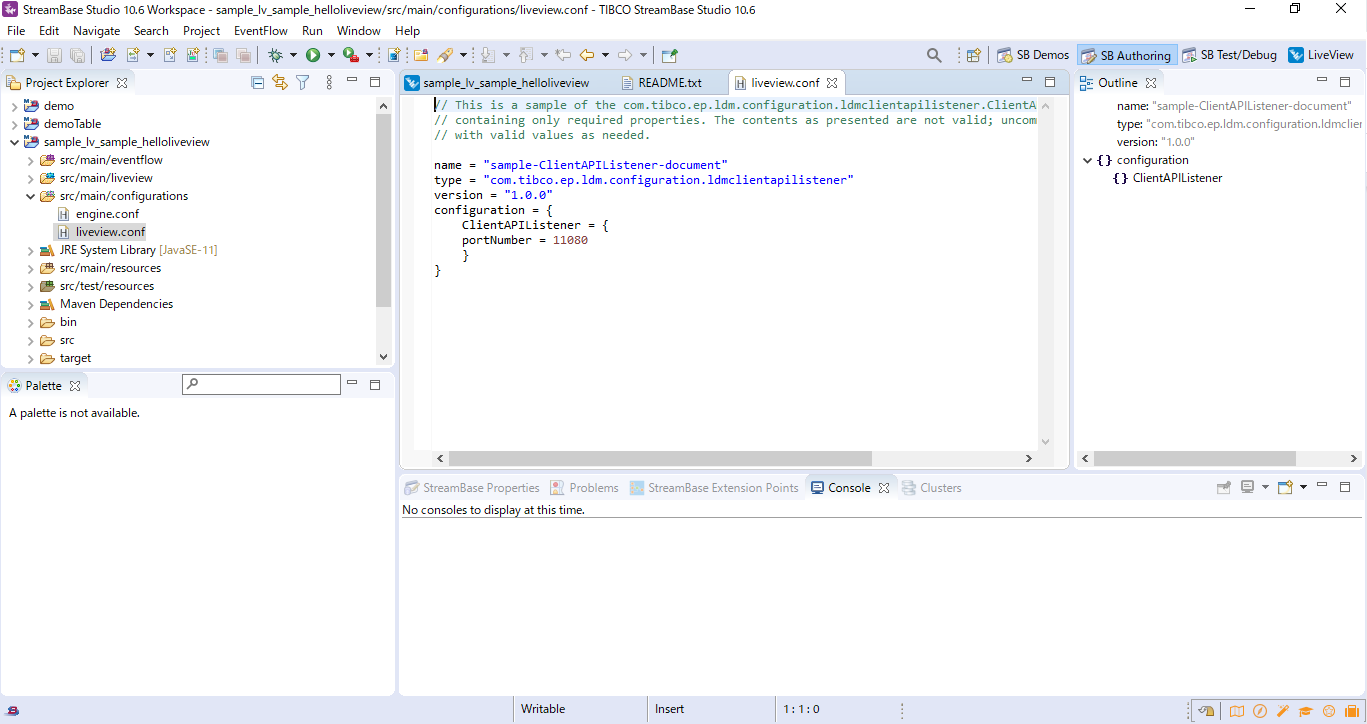Click the graduation cap icon in status bar

click(1306, 711)
